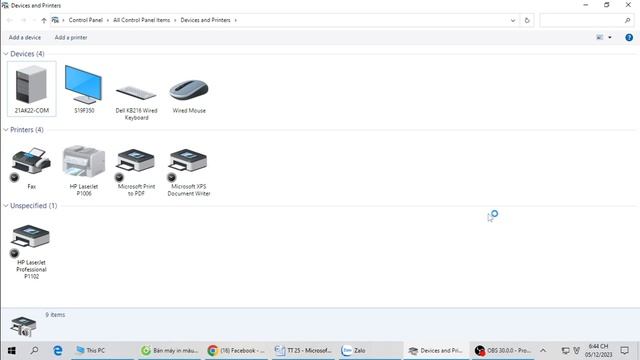The width and height of the screenshot is (640, 360).
Task: Expand chevron after Control Panel breadcrumb
Action: pos(108,20)
